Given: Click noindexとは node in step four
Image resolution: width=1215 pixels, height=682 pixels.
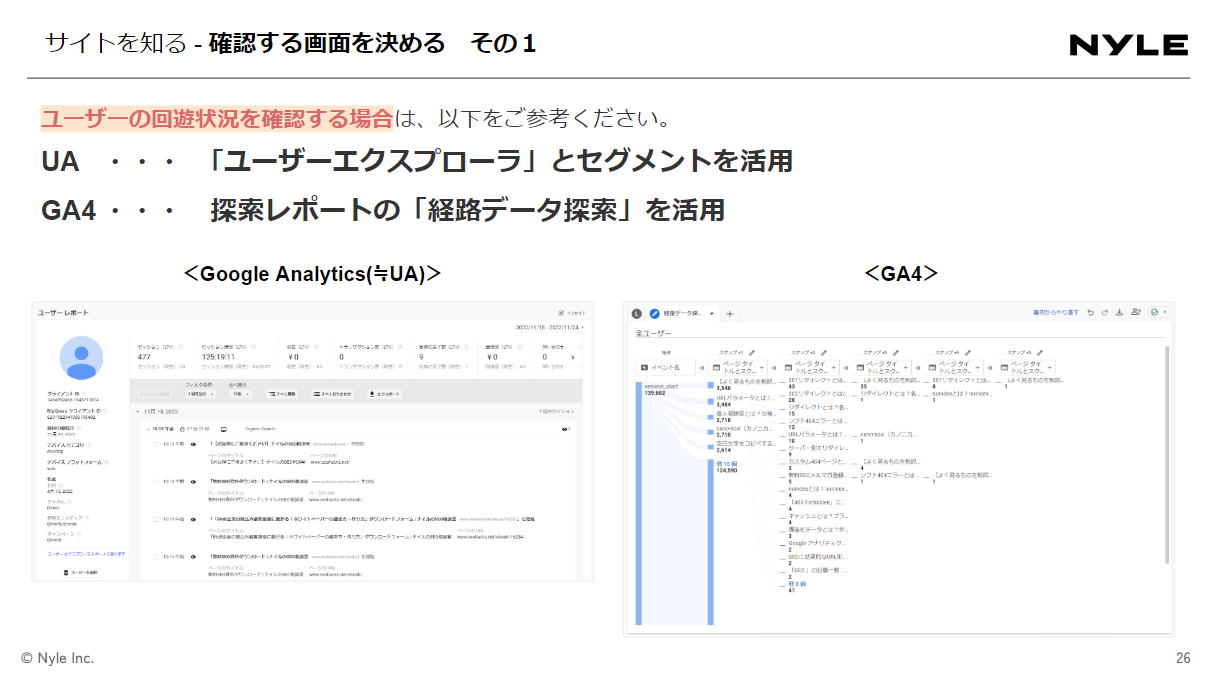Looking at the screenshot, I should pos(961,394).
